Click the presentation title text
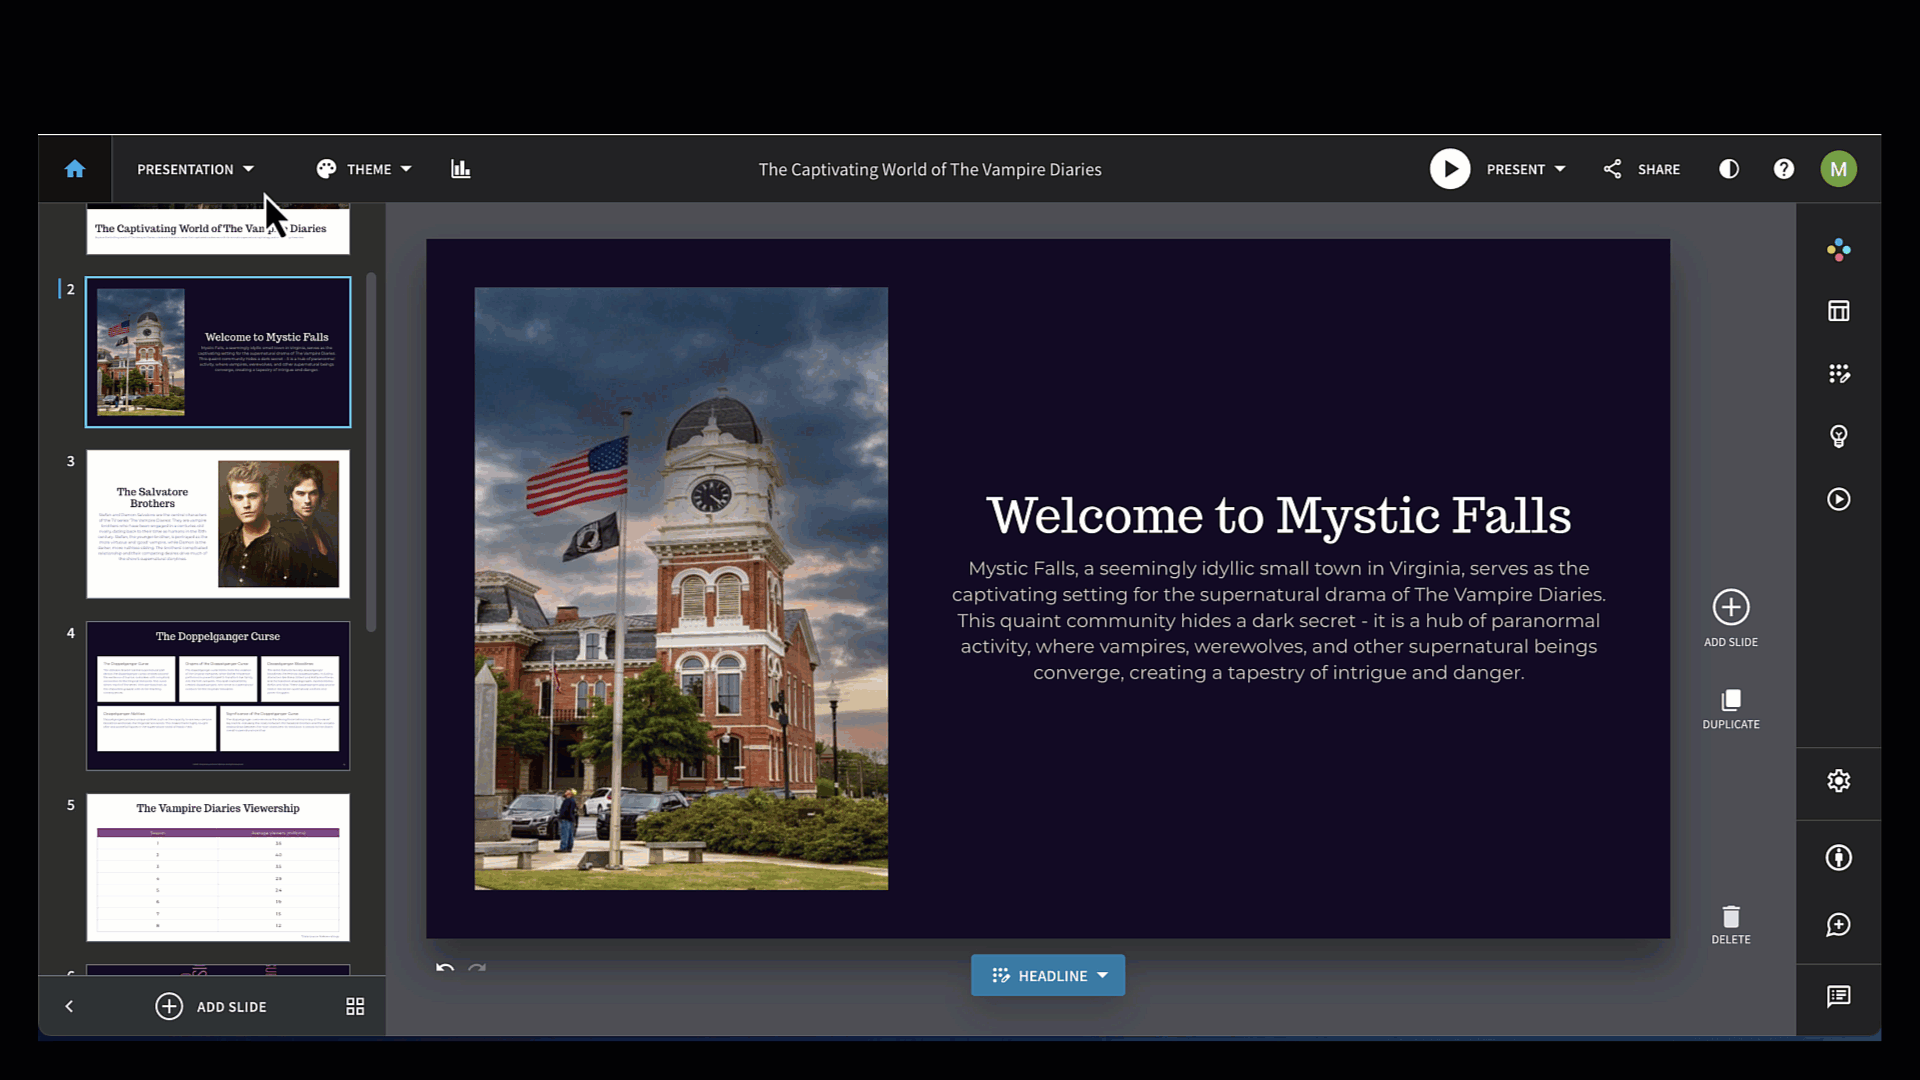Image resolution: width=1920 pixels, height=1080 pixels. pyautogui.click(x=930, y=170)
